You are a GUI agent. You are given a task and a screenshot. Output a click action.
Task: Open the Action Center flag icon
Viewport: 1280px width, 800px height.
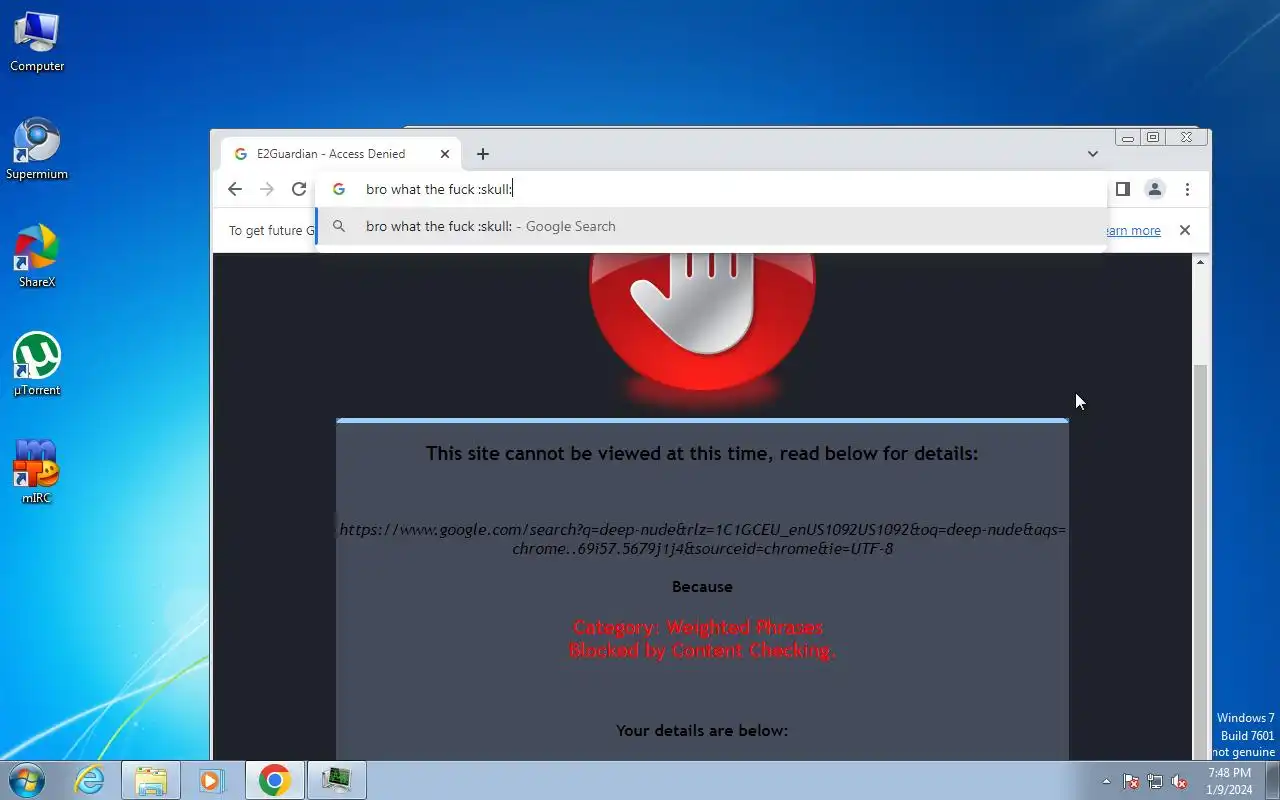point(1131,781)
